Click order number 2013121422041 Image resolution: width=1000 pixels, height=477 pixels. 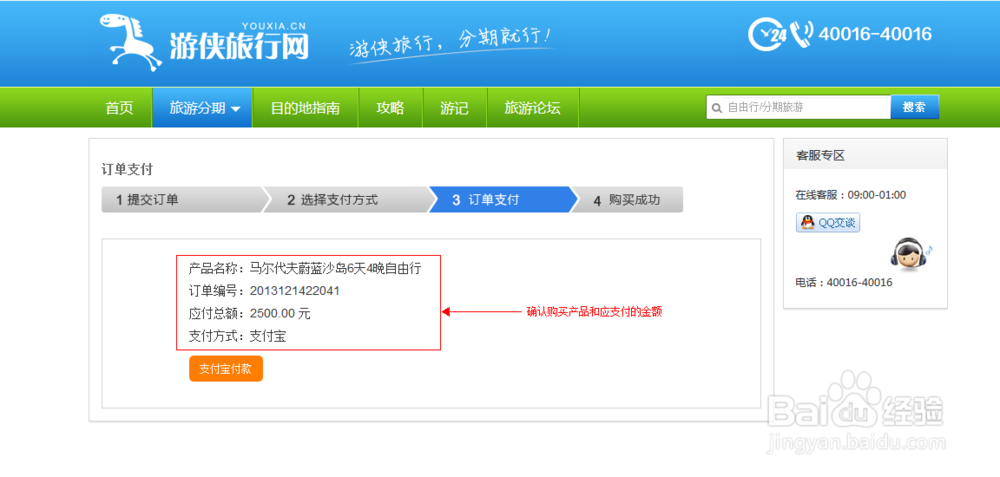click(x=295, y=291)
